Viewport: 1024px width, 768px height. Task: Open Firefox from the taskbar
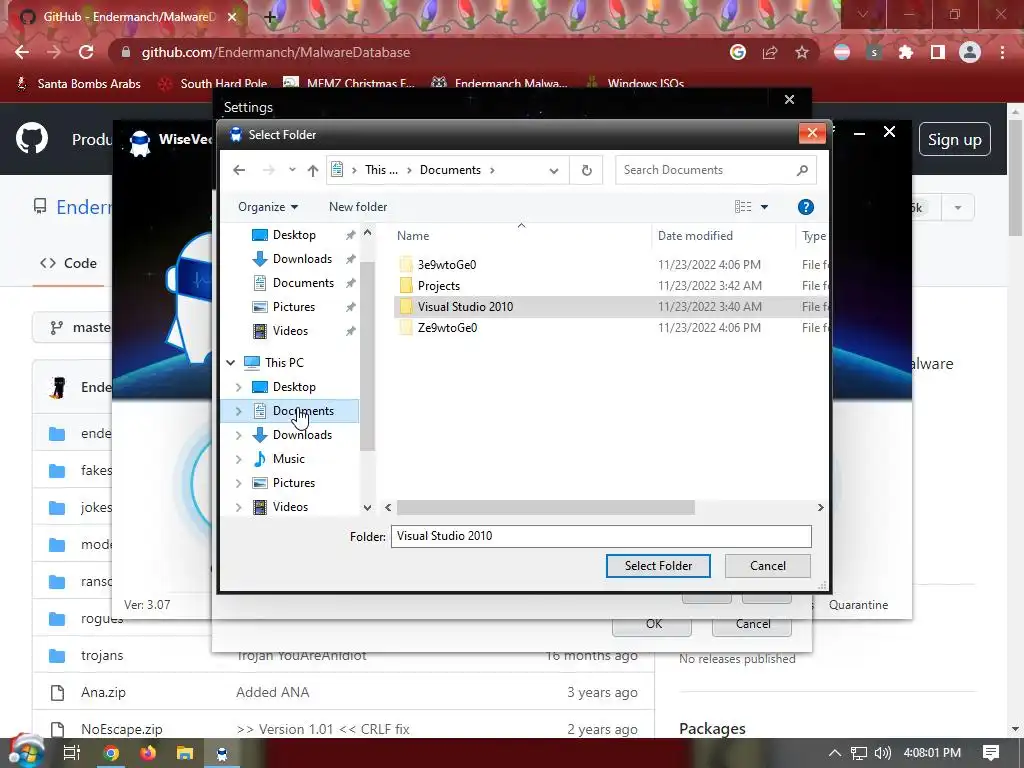tap(148, 754)
